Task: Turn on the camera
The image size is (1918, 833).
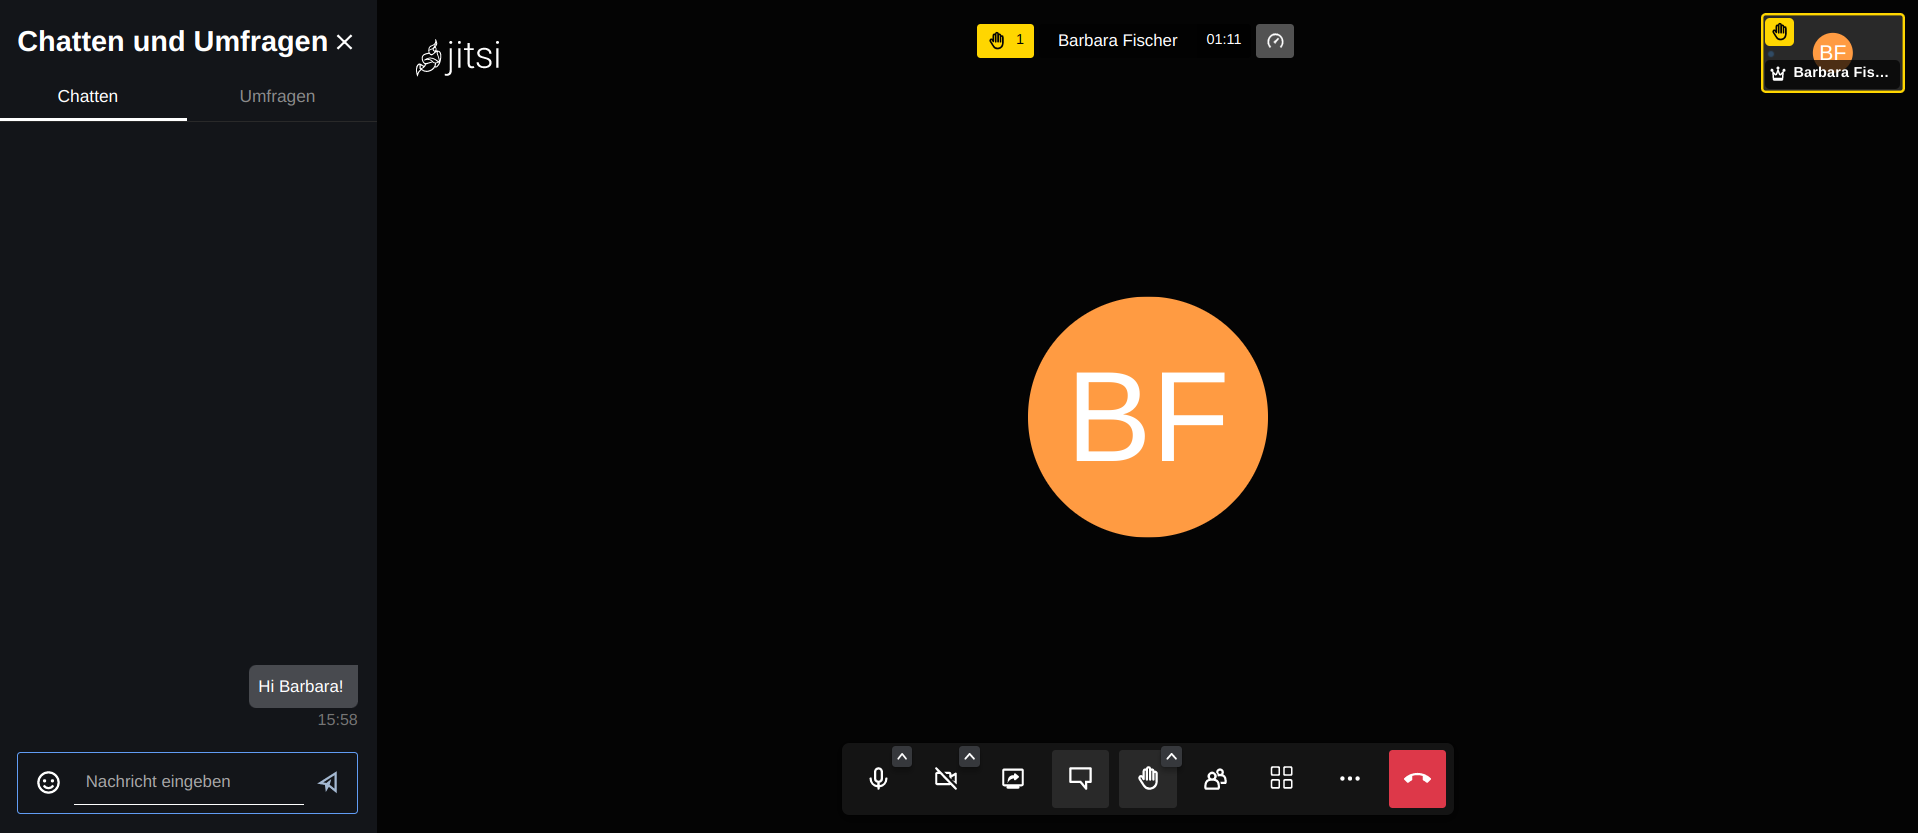Action: click(x=945, y=779)
